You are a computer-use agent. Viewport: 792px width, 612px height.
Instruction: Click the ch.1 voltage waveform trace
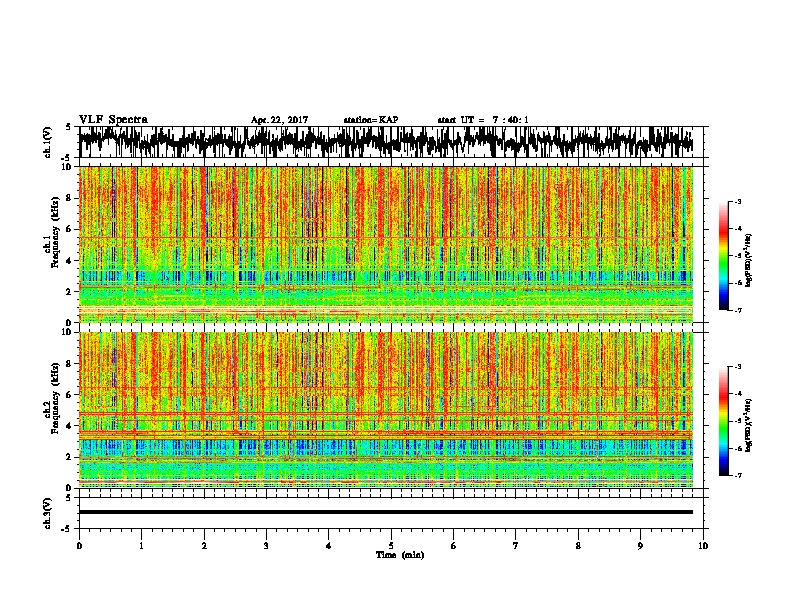(386, 141)
